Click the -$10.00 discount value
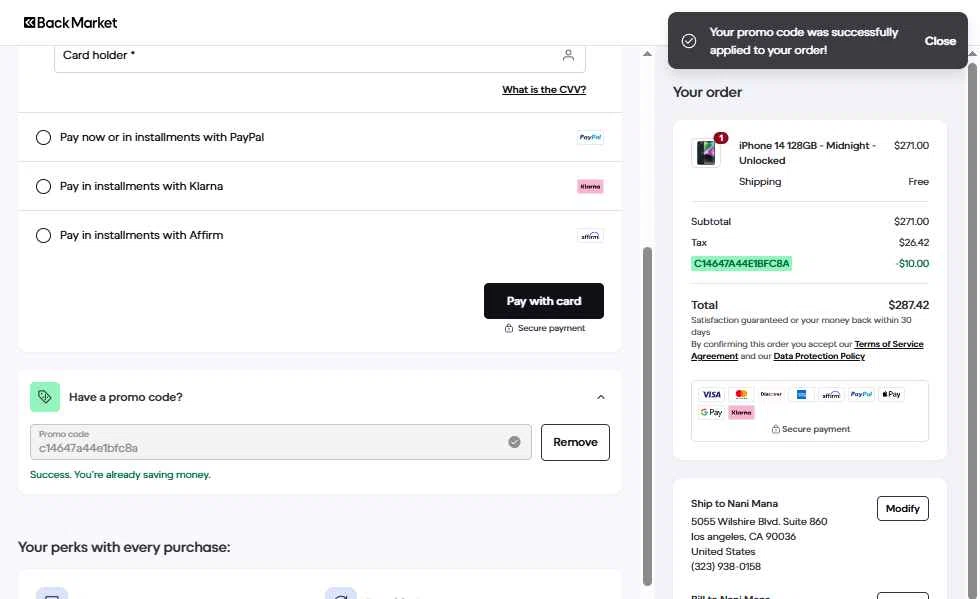Viewport: 980px width, 599px height. click(x=912, y=263)
